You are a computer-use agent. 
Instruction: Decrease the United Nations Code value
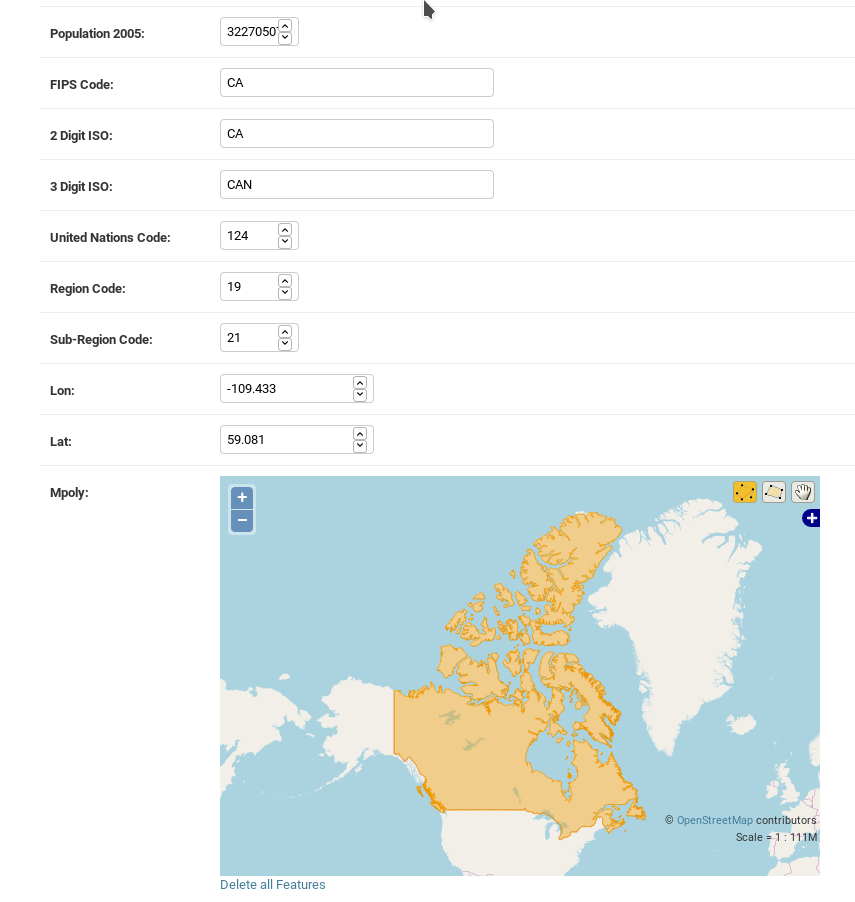coord(285,242)
